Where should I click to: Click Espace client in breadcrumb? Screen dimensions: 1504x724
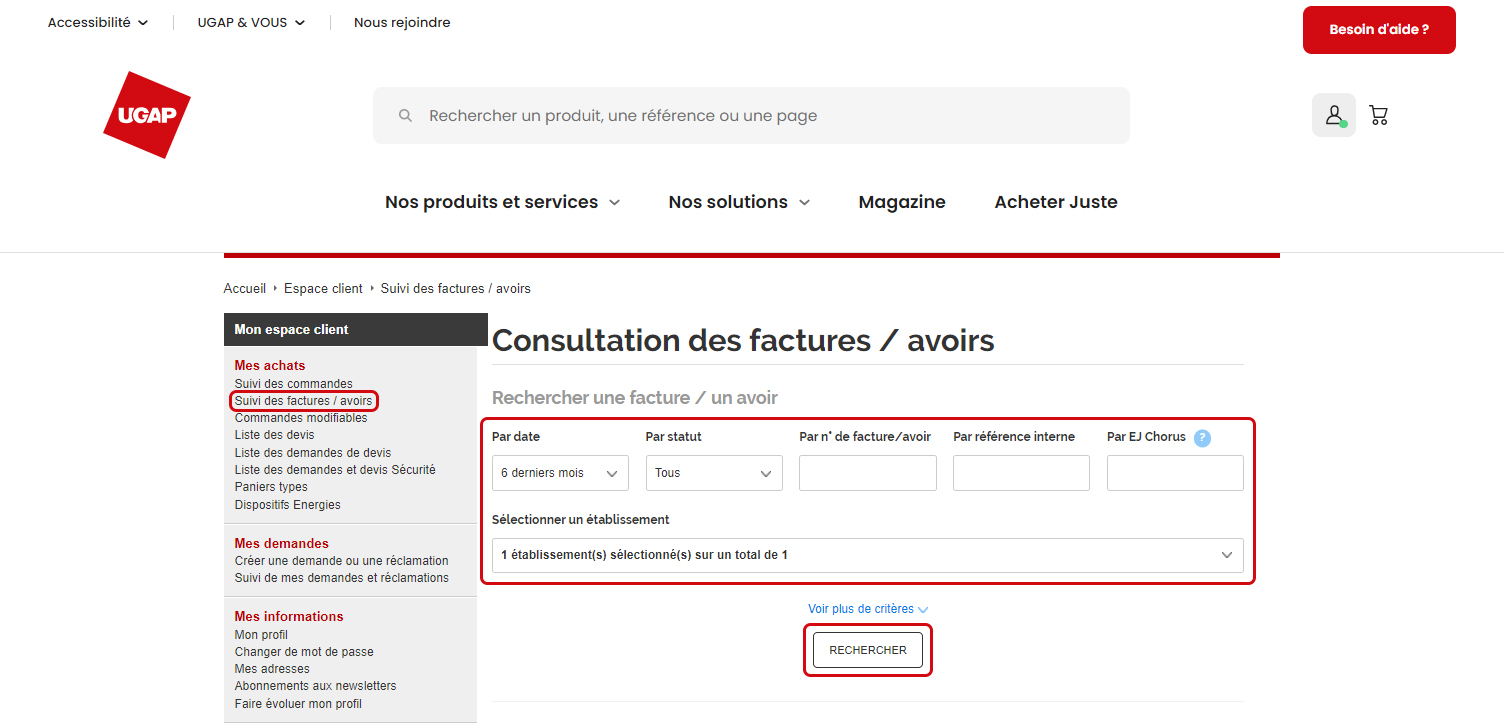click(323, 289)
